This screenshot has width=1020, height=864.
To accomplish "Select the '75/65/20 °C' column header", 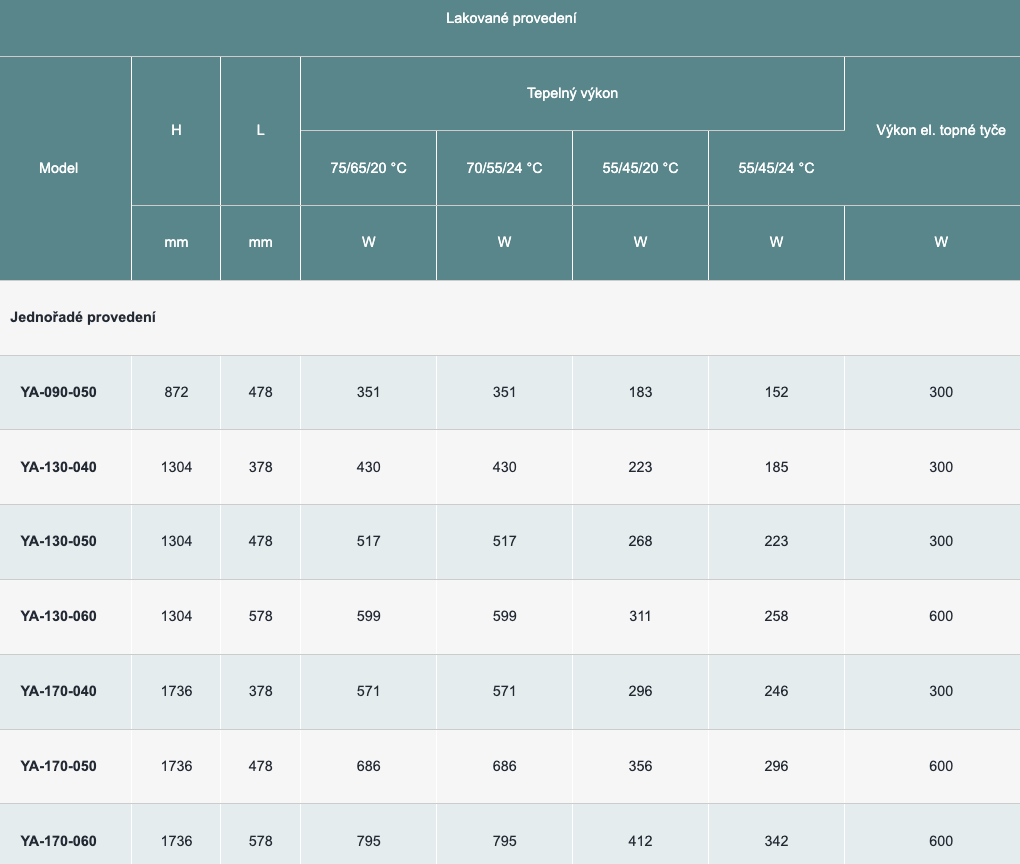I will pos(368,168).
